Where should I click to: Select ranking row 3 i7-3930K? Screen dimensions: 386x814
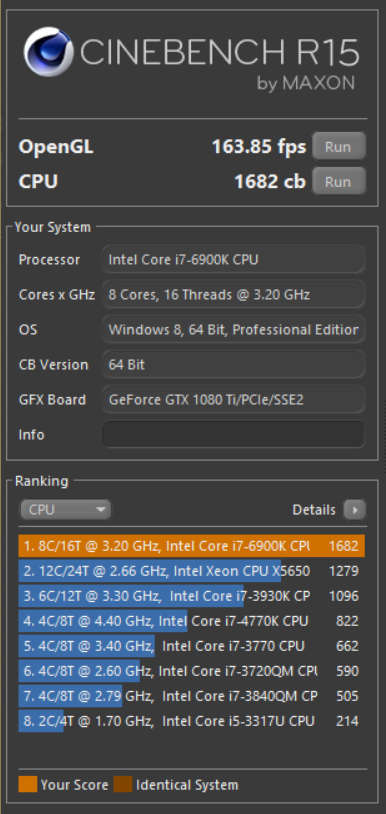click(191, 596)
